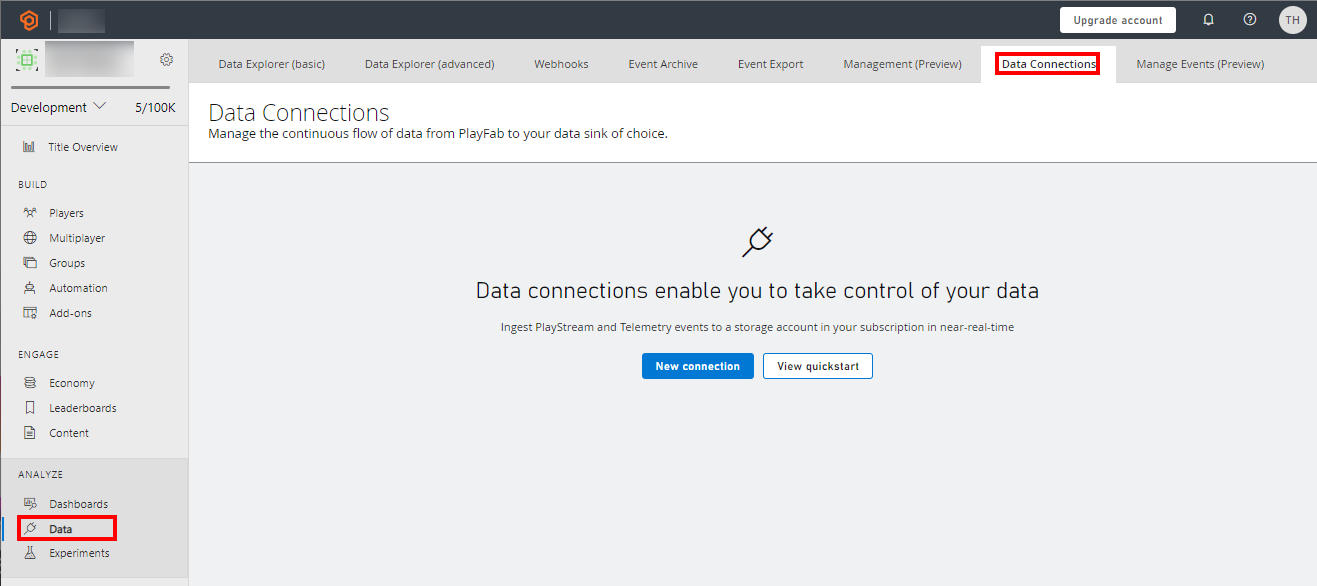Switch to Data Explorer (basic) tab
1317x586 pixels.
point(271,64)
